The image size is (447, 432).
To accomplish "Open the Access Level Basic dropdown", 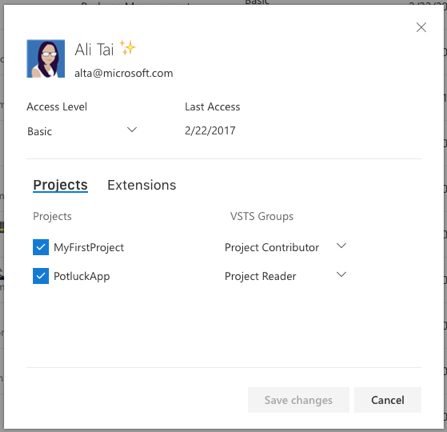I will pyautogui.click(x=82, y=131).
